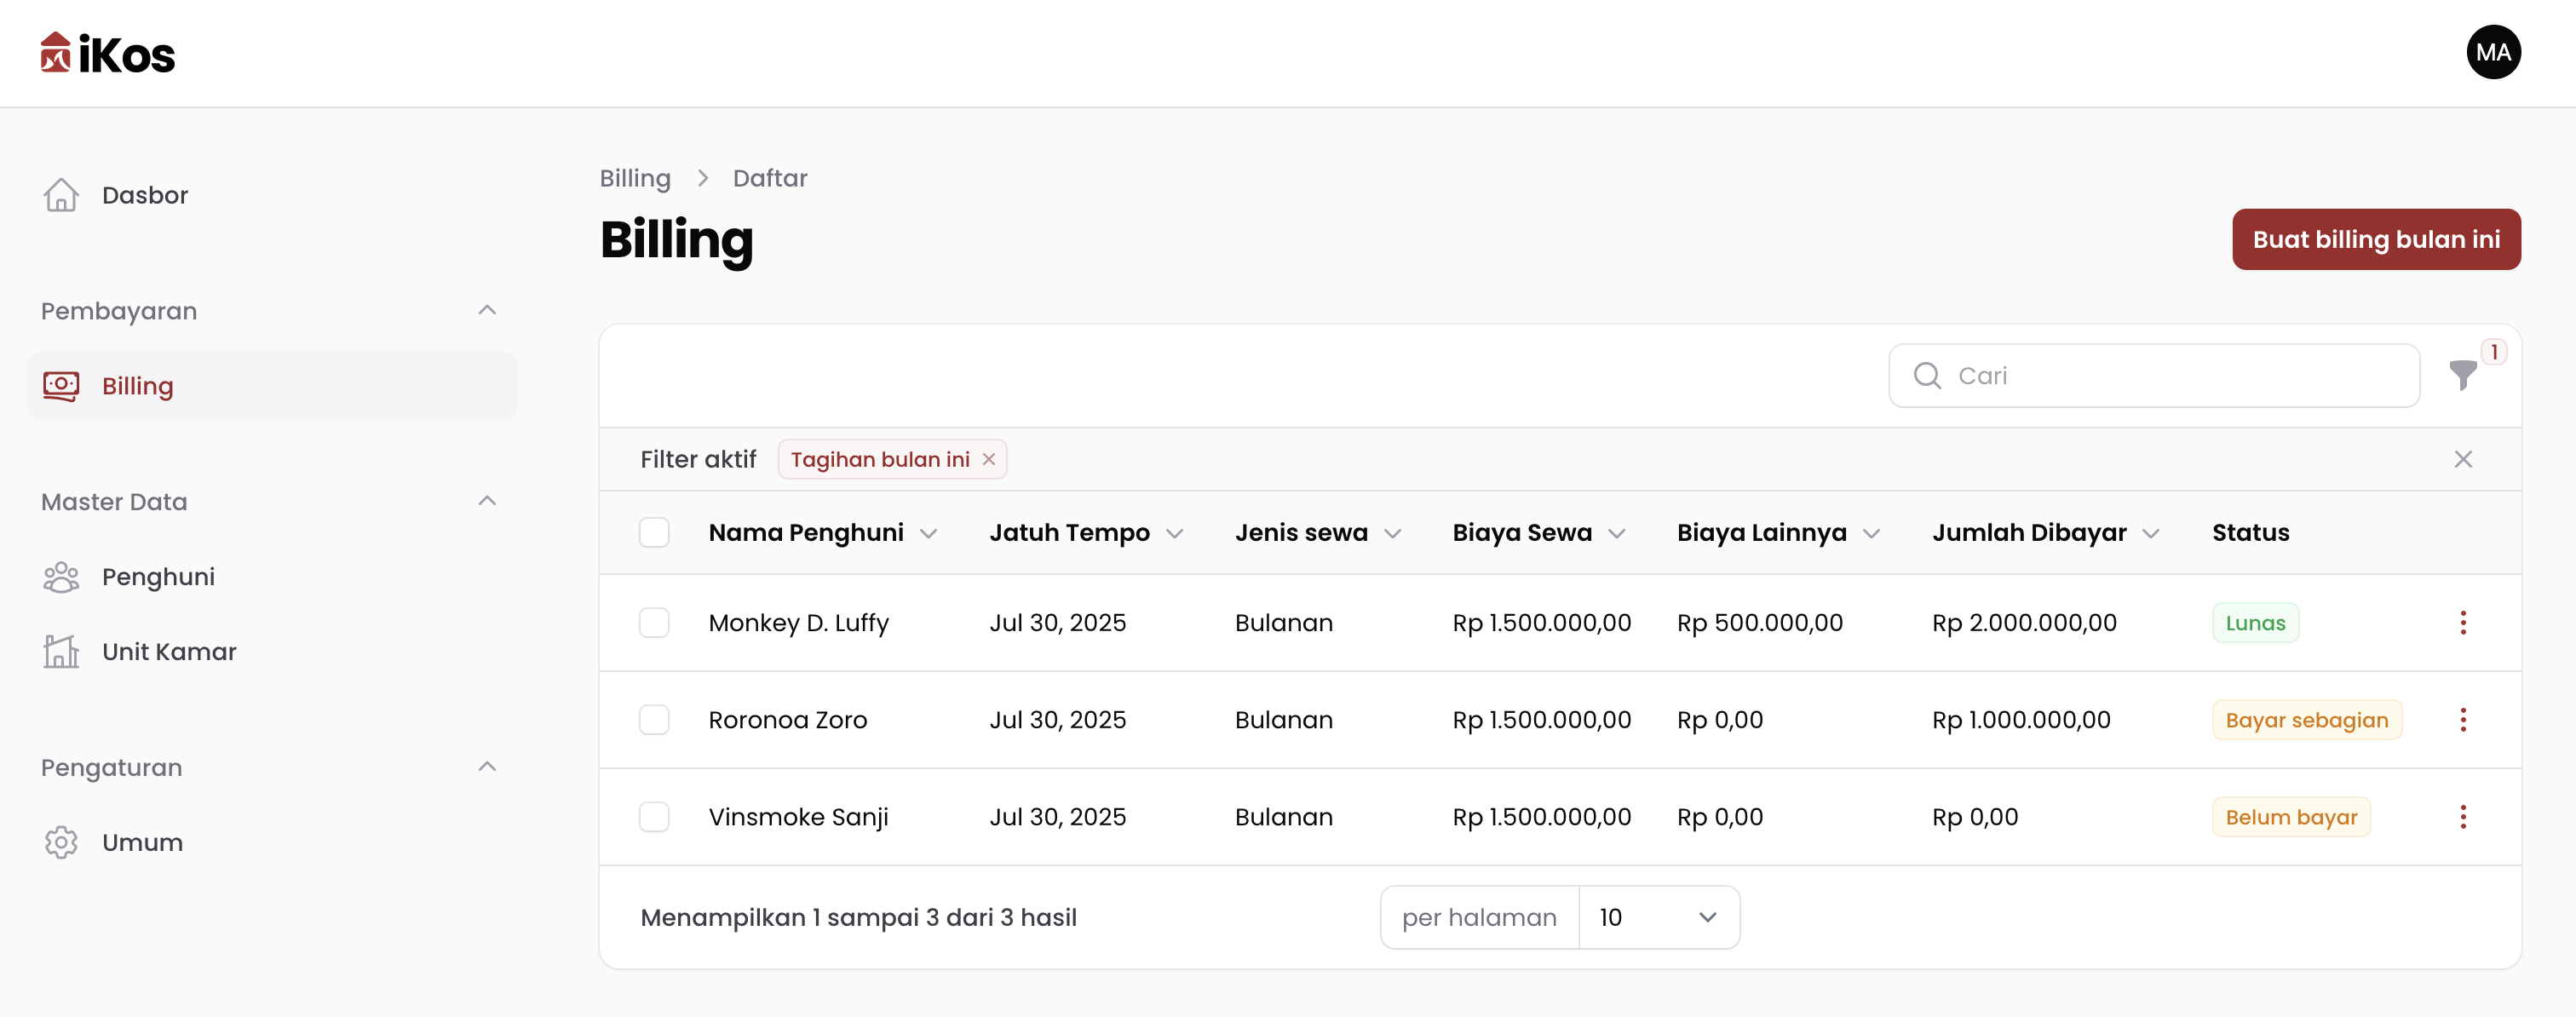The height and width of the screenshot is (1017, 2576).
Task: Open Monkey D. Luffy row actions menu
Action: (x=2462, y=623)
